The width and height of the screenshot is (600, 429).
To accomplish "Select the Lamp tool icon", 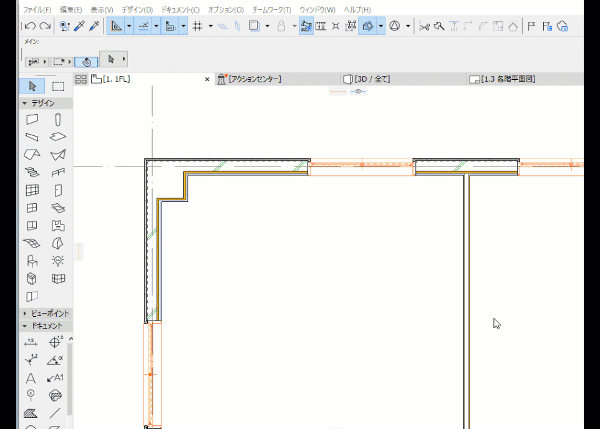I will 58,260.
